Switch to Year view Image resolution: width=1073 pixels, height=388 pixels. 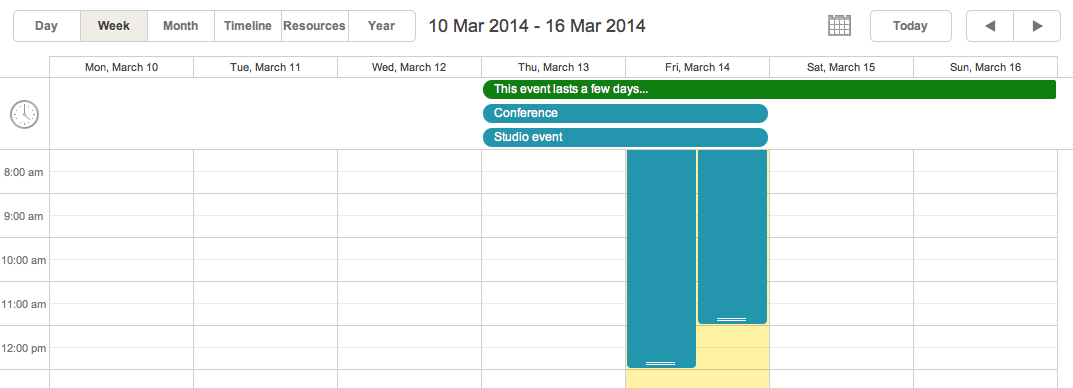[x=381, y=26]
